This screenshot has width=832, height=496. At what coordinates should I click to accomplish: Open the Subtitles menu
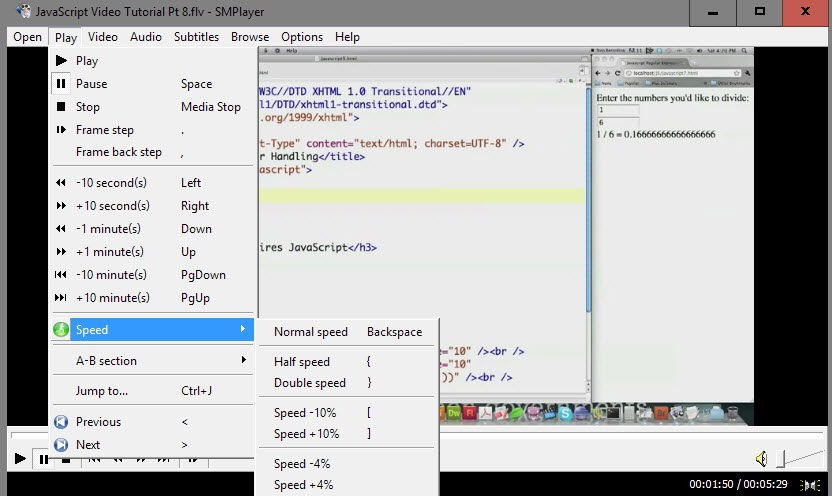[x=196, y=37]
